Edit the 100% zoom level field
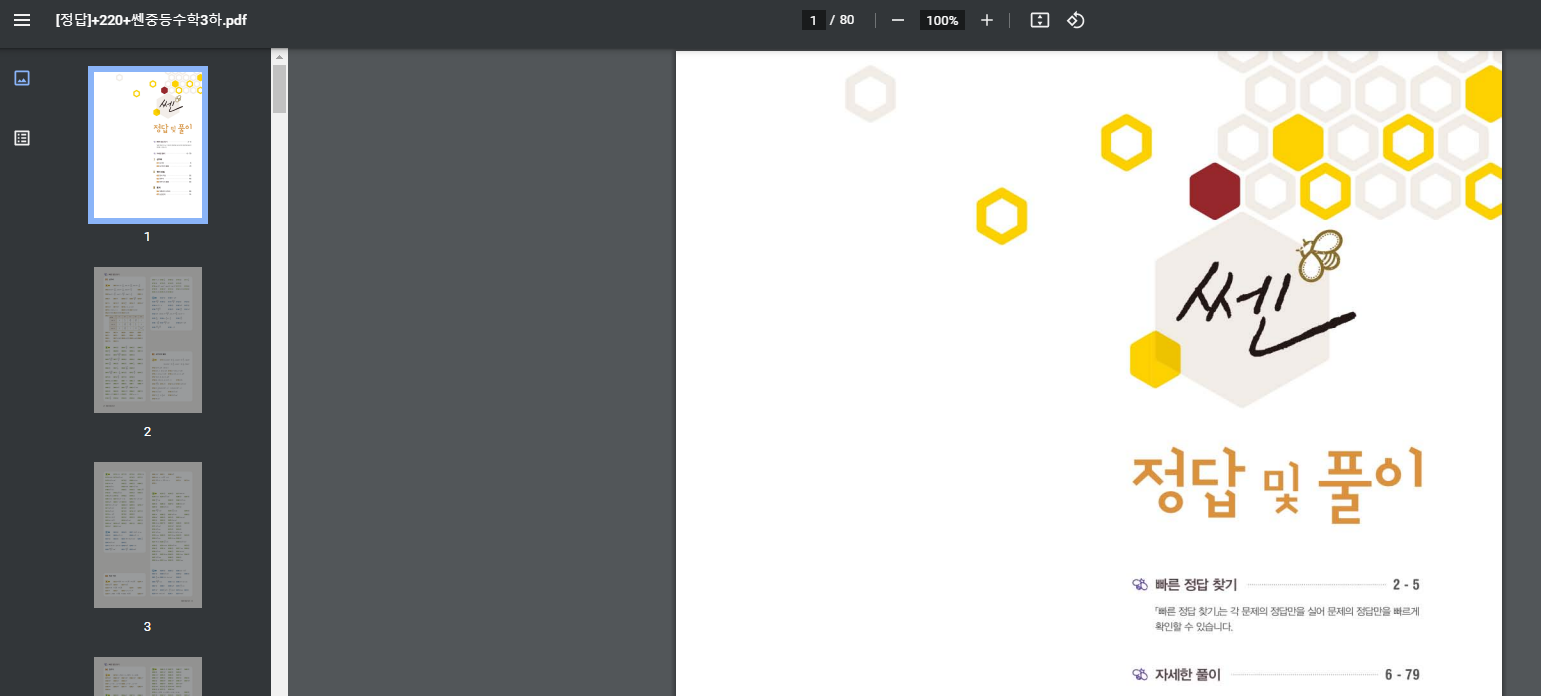The width and height of the screenshot is (1541, 696). coord(942,20)
